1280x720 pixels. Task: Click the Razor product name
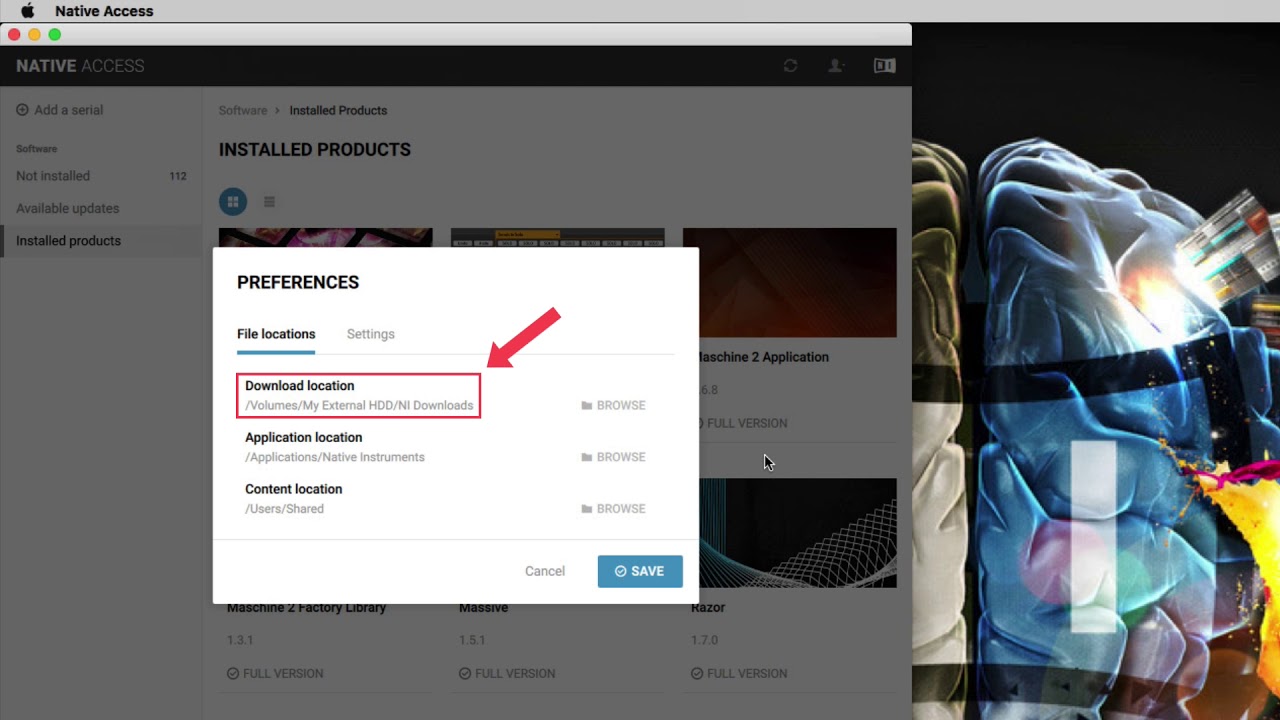[708, 607]
